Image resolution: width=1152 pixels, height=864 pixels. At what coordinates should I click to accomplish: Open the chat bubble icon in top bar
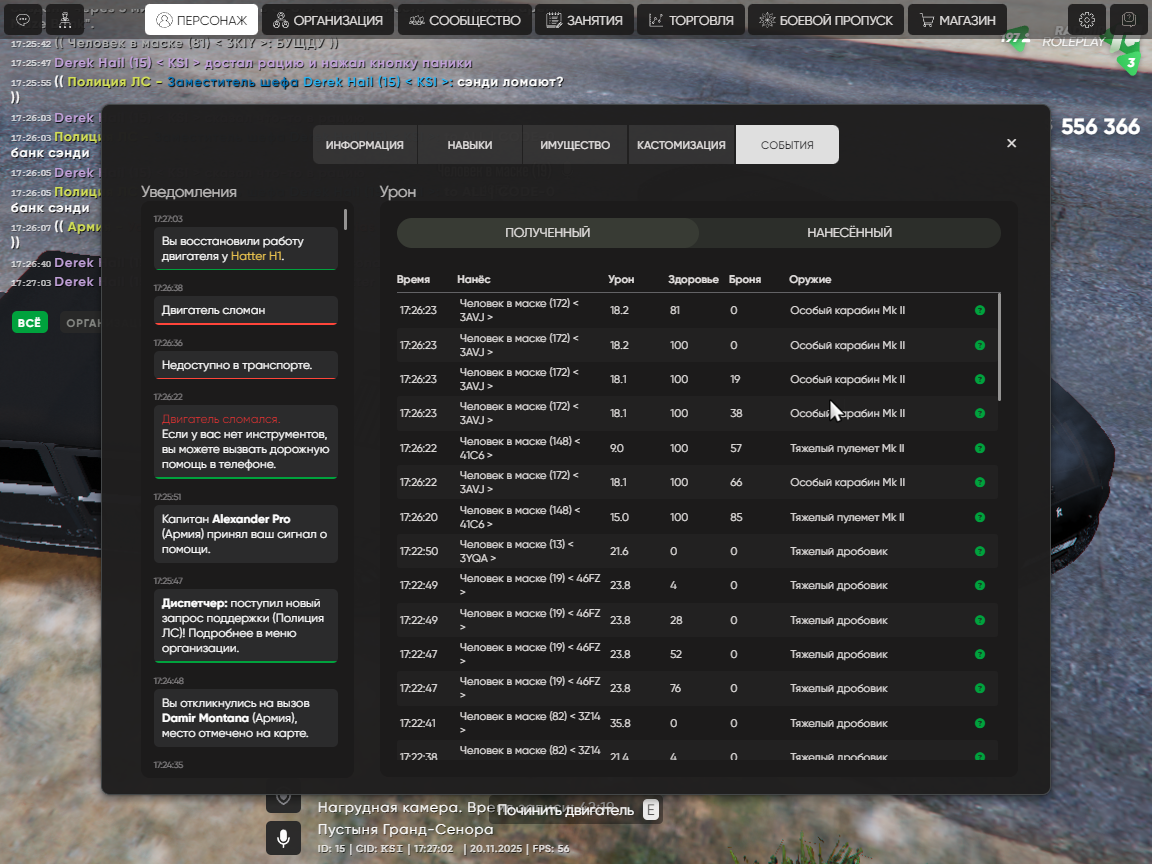[23, 19]
